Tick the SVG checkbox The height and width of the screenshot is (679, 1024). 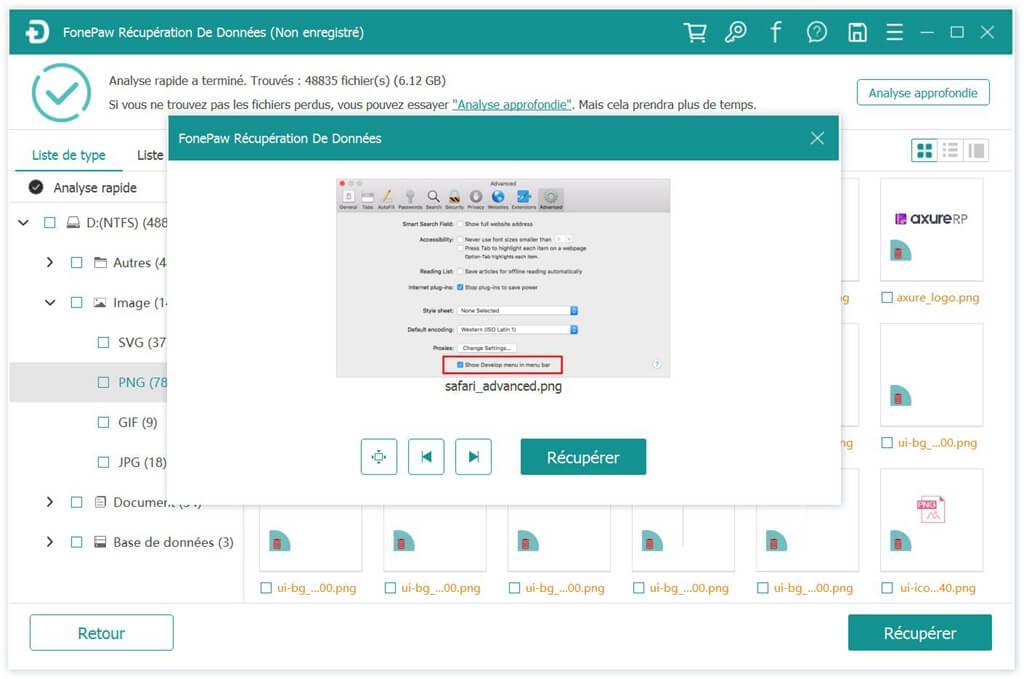pos(103,342)
